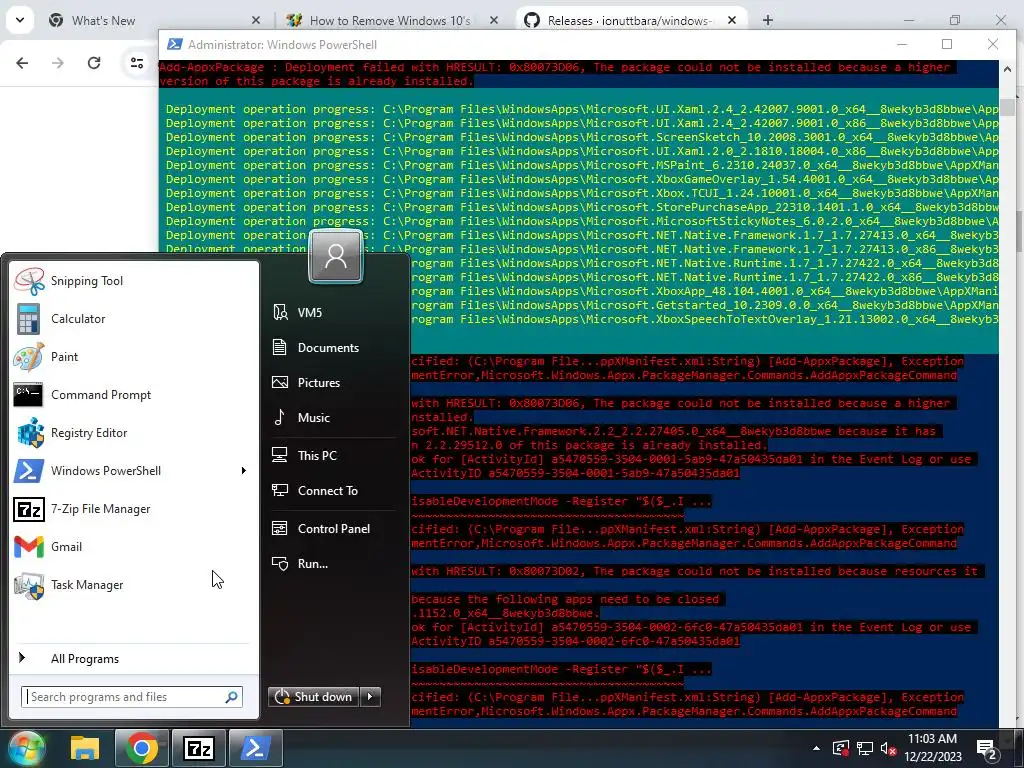Open Gmail from the Start menu
The image size is (1024, 768).
(134, 547)
